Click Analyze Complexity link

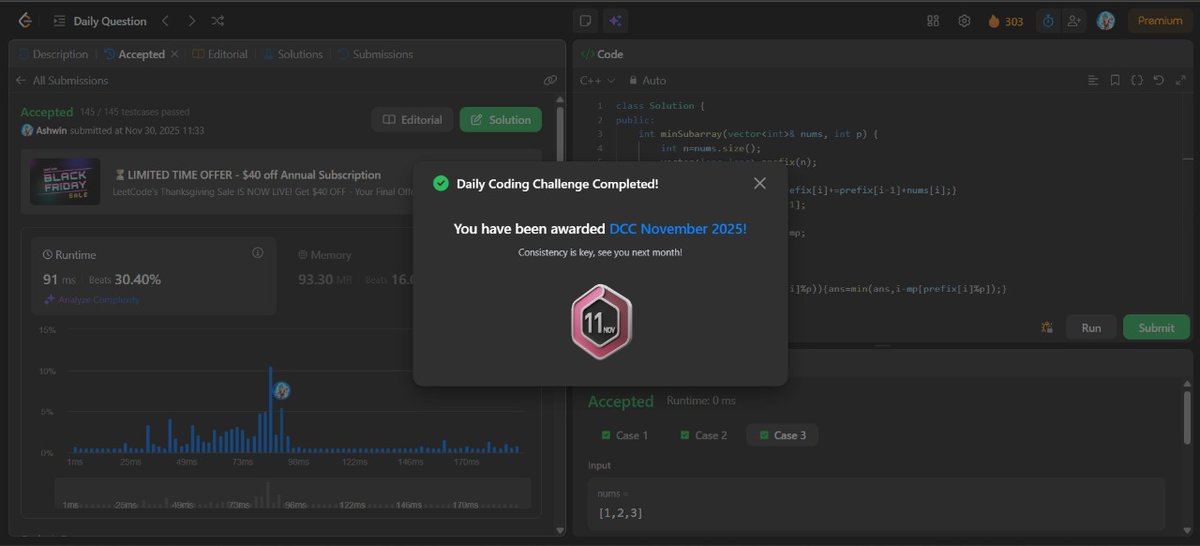(91, 300)
